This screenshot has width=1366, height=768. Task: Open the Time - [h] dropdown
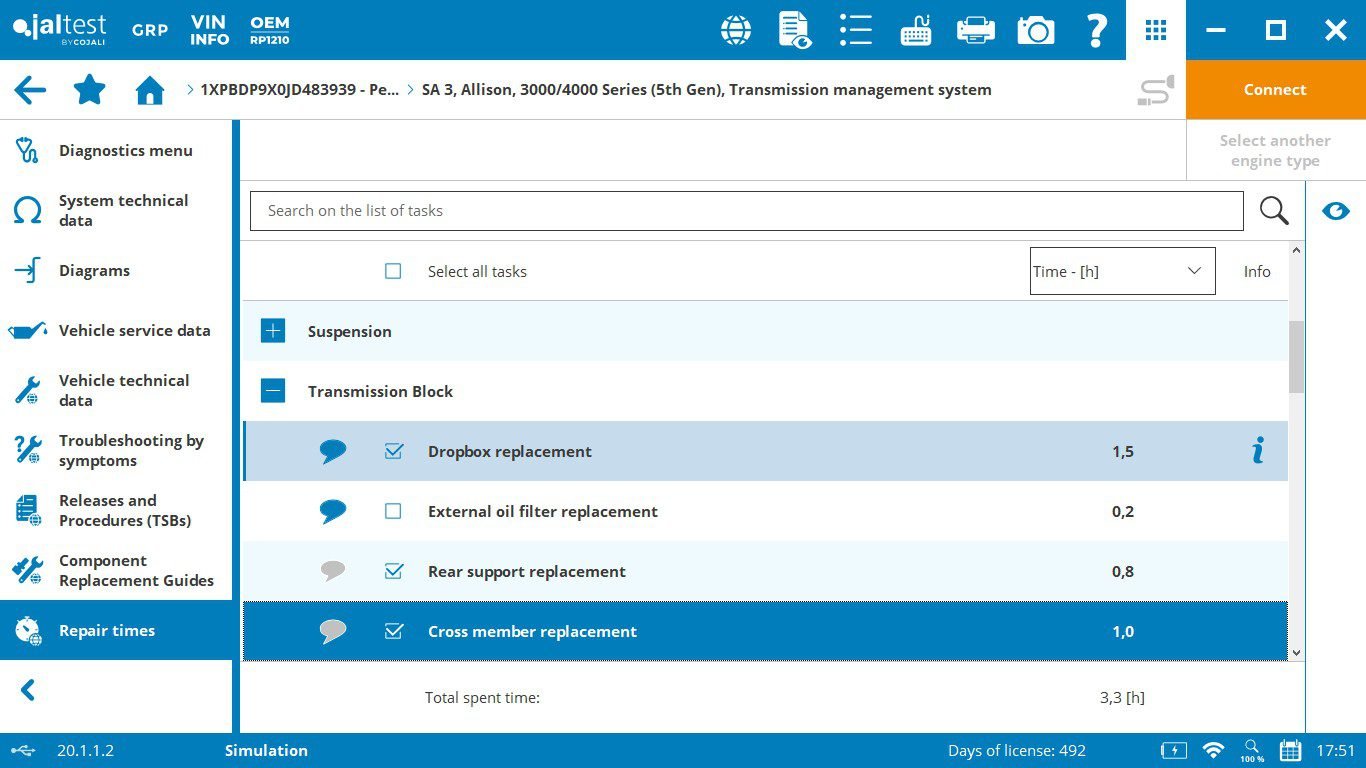(x=1122, y=271)
